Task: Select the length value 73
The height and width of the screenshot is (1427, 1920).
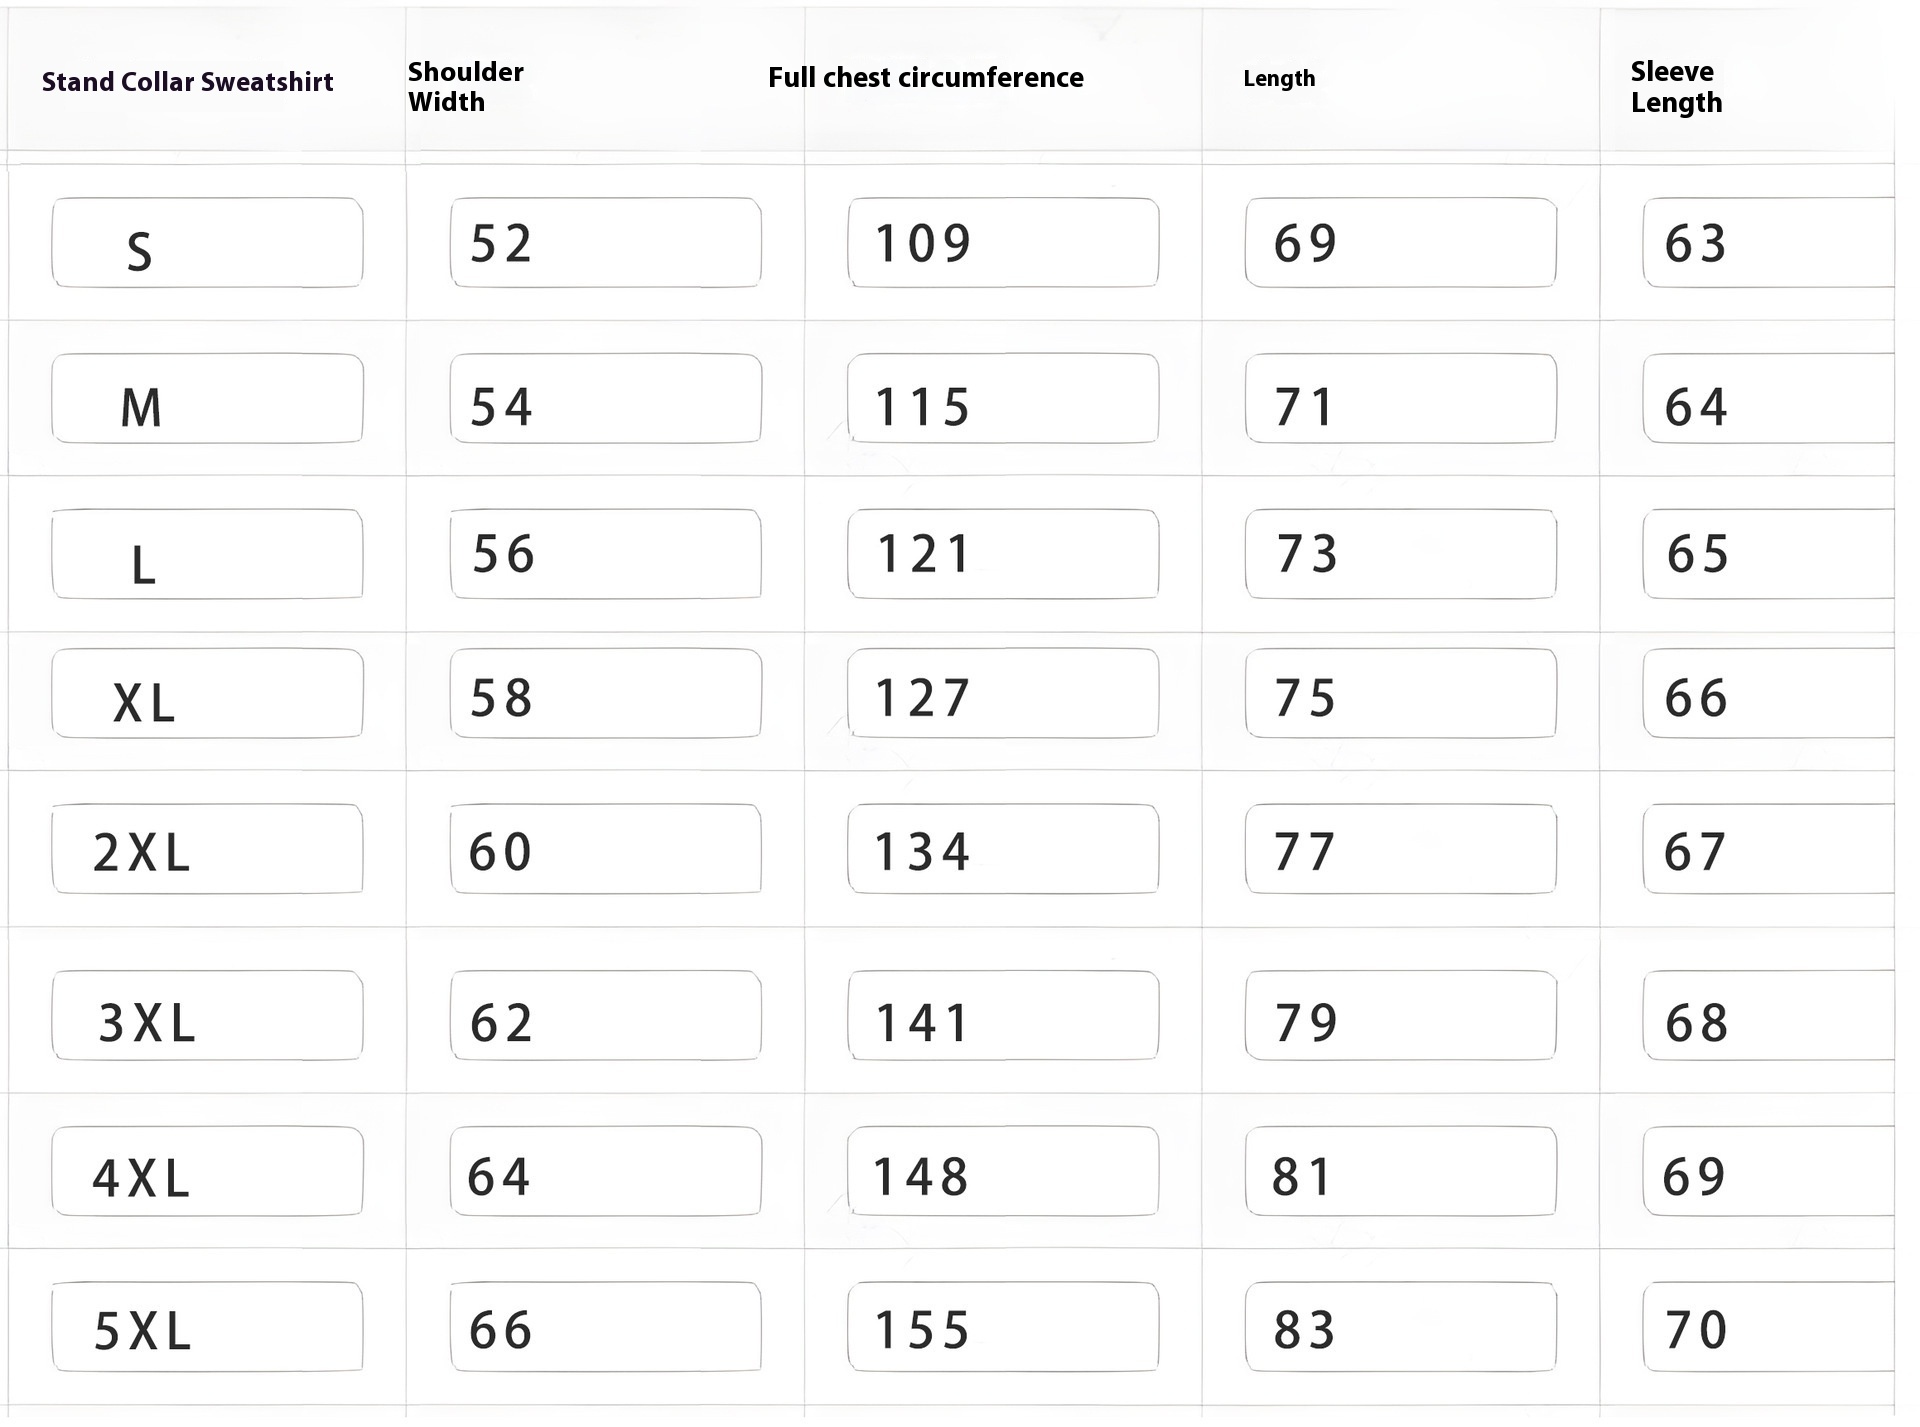Action: click(1400, 555)
